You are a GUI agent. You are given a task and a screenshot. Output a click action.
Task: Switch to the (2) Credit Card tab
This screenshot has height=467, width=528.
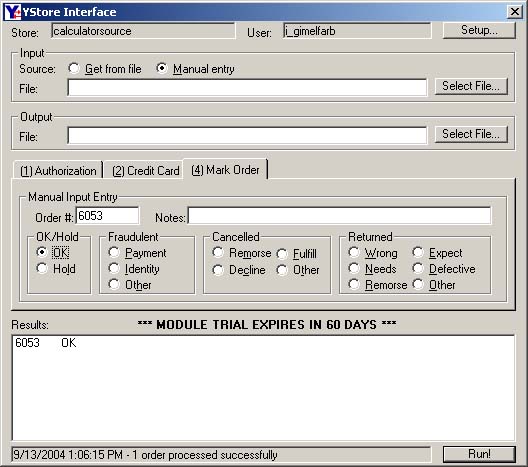[x=145, y=170]
